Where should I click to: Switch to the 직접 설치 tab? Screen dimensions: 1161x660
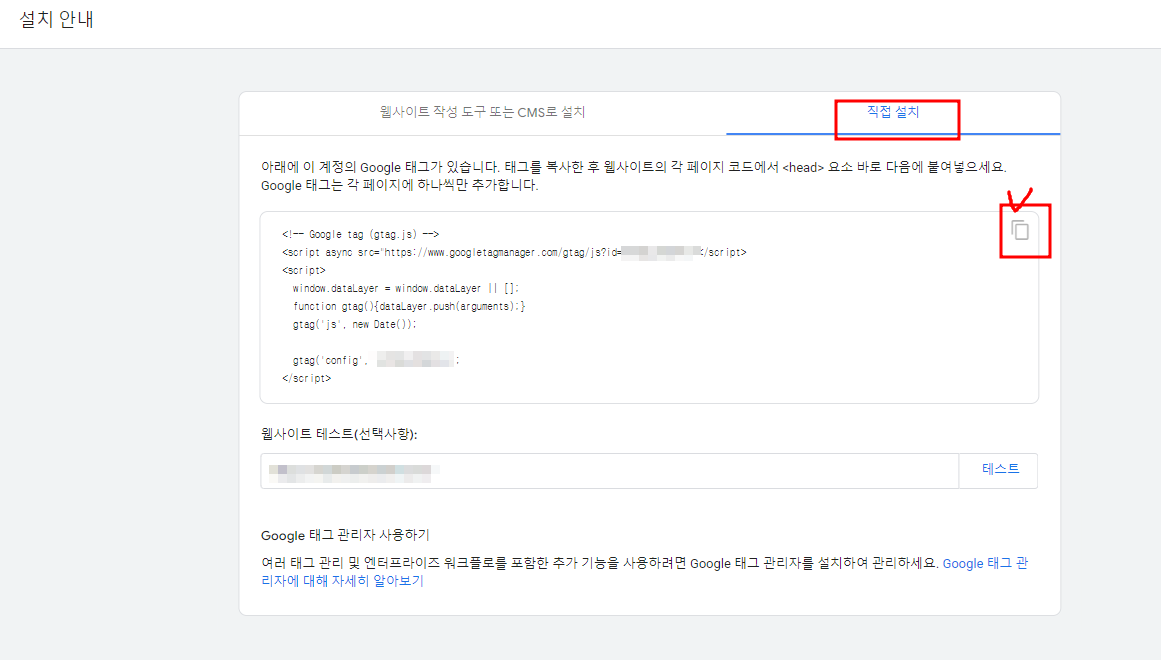point(897,112)
